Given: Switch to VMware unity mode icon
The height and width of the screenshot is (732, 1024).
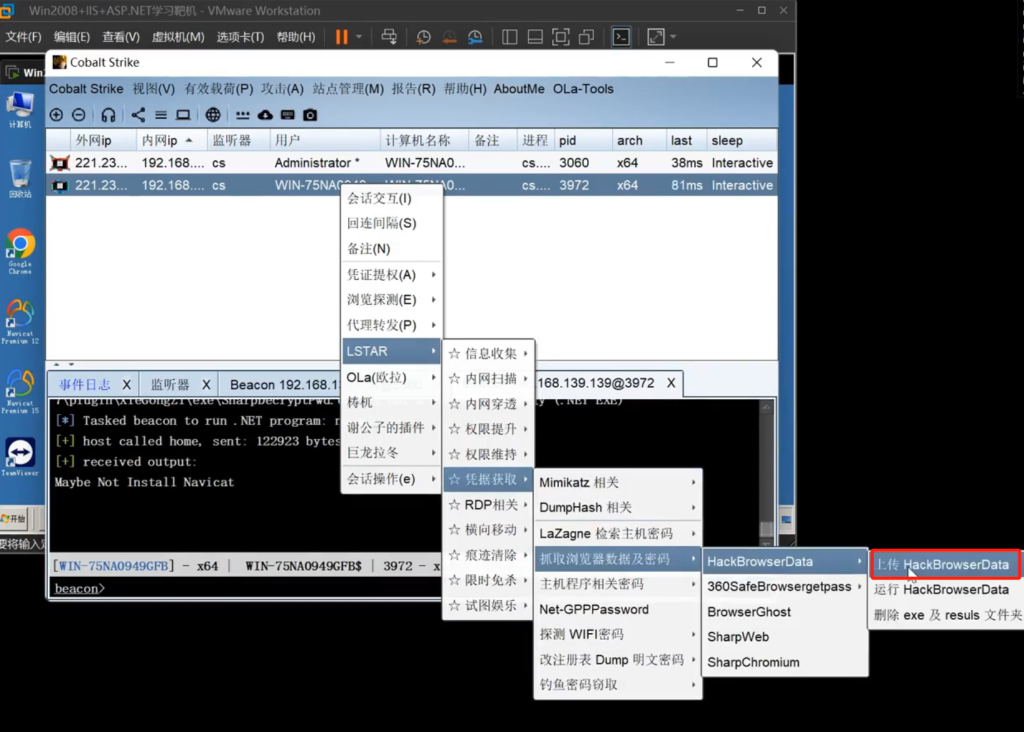Looking at the screenshot, I should (x=586, y=37).
